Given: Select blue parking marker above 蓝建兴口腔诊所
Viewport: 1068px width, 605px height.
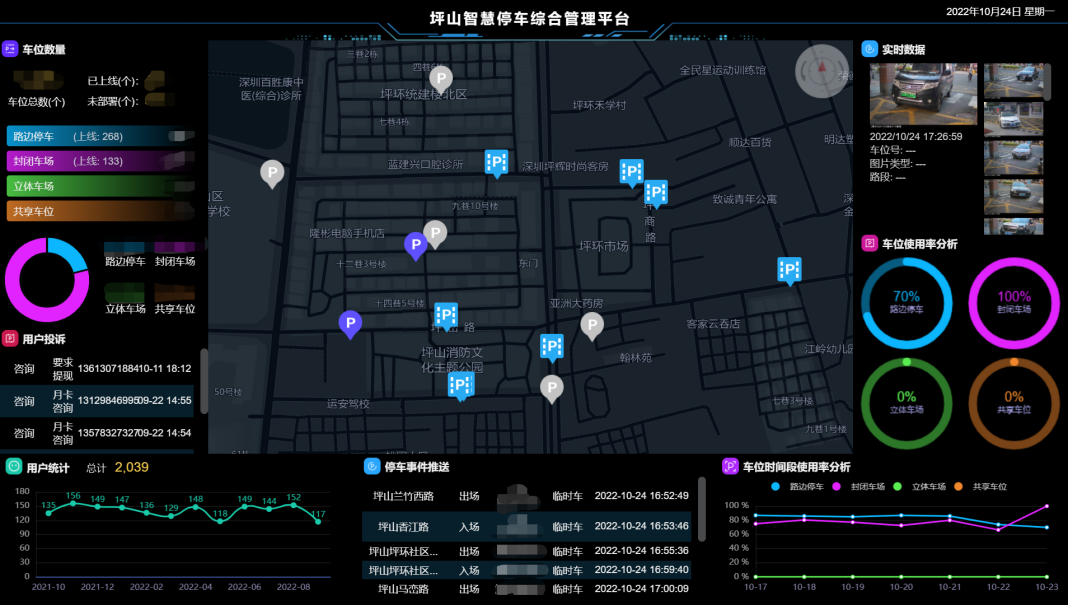Looking at the screenshot, I should 496,162.
